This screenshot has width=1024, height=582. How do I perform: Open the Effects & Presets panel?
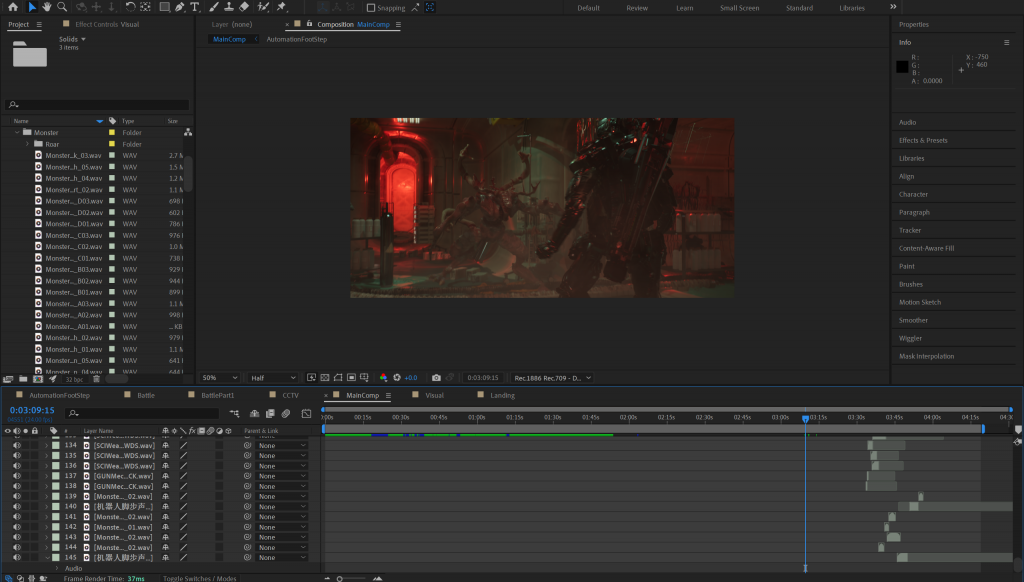(922, 140)
